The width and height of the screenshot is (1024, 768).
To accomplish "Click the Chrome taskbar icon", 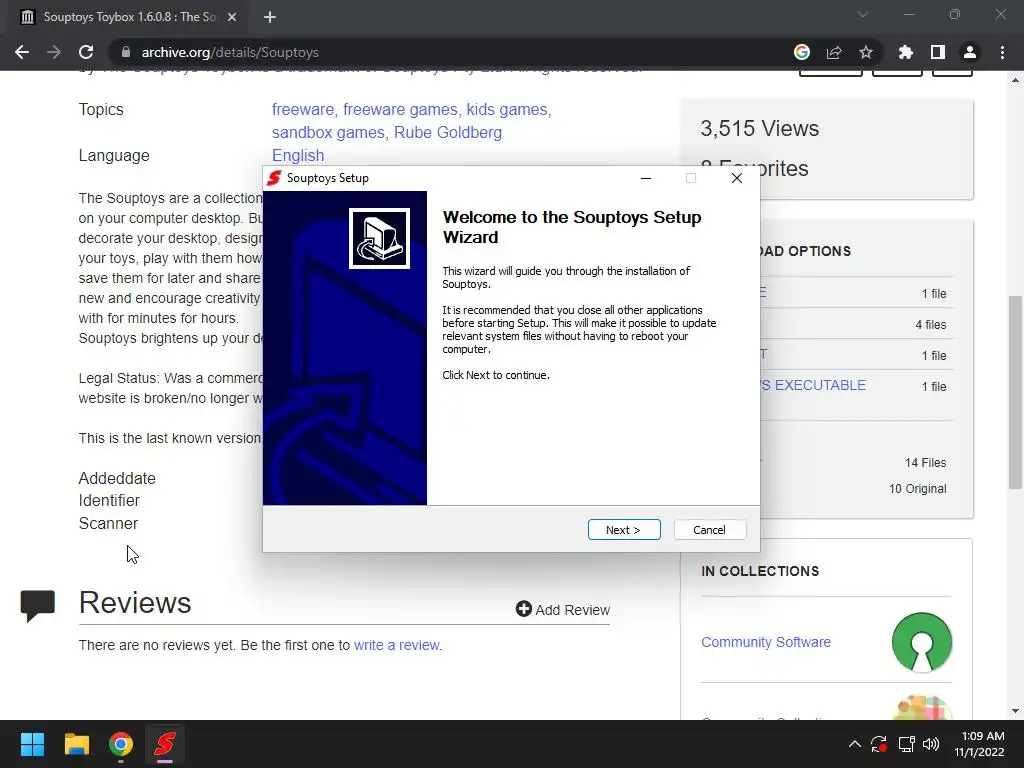I will [x=121, y=744].
